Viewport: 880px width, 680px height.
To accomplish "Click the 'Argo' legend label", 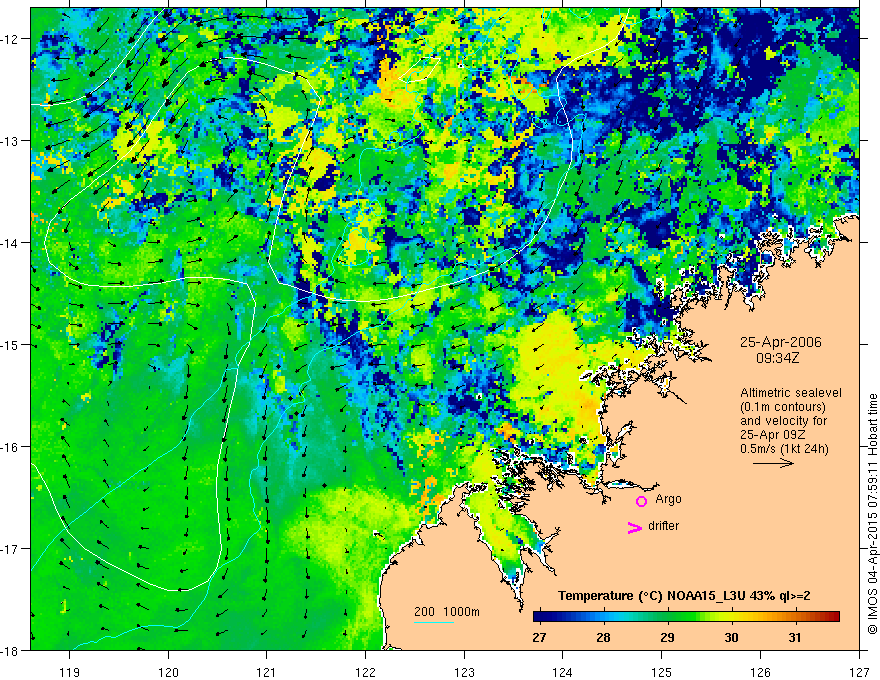I will [x=668, y=499].
